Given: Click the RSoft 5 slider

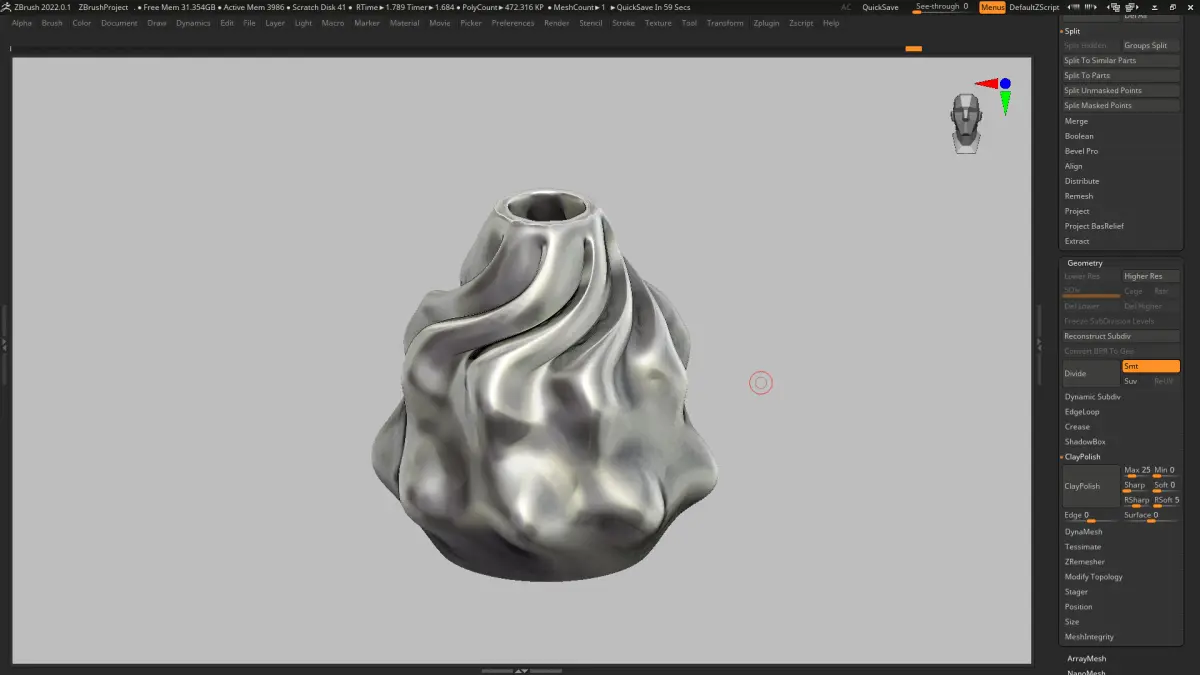Looking at the screenshot, I should [1166, 502].
